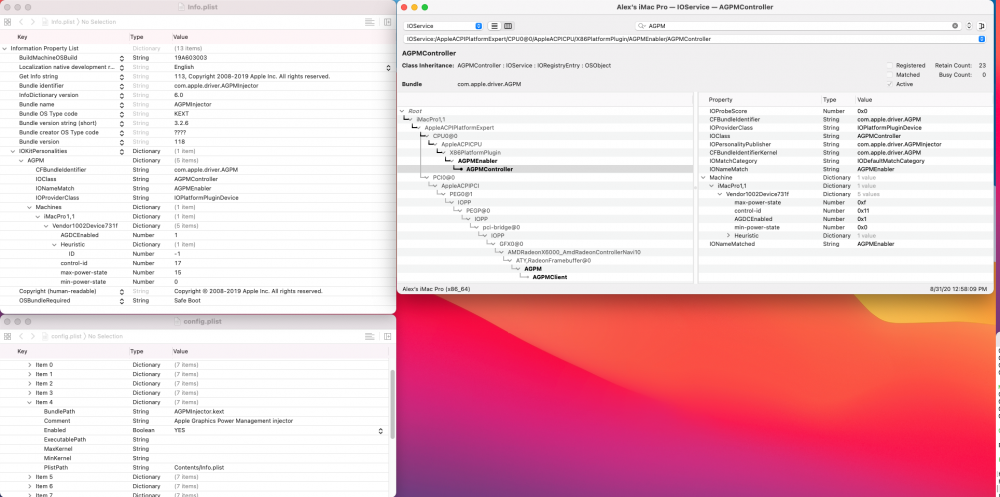This screenshot has height=497, width=1000.
Task: Toggle the Registered checkbox
Action: click(x=890, y=65)
